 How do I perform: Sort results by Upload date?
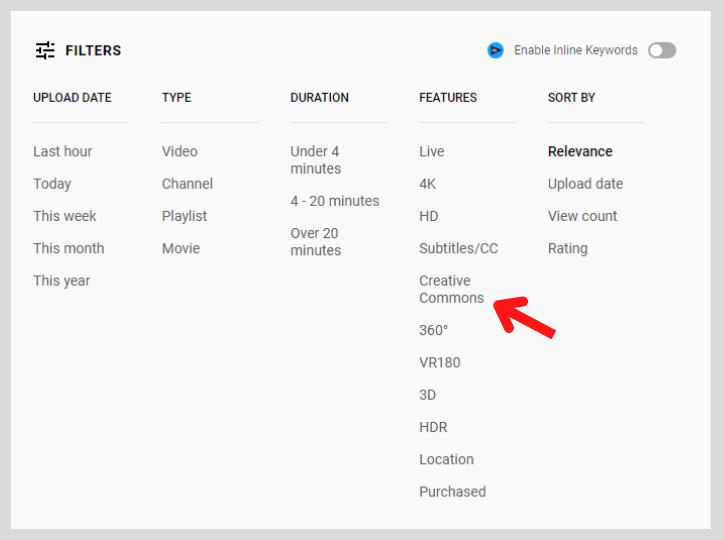click(x=585, y=184)
